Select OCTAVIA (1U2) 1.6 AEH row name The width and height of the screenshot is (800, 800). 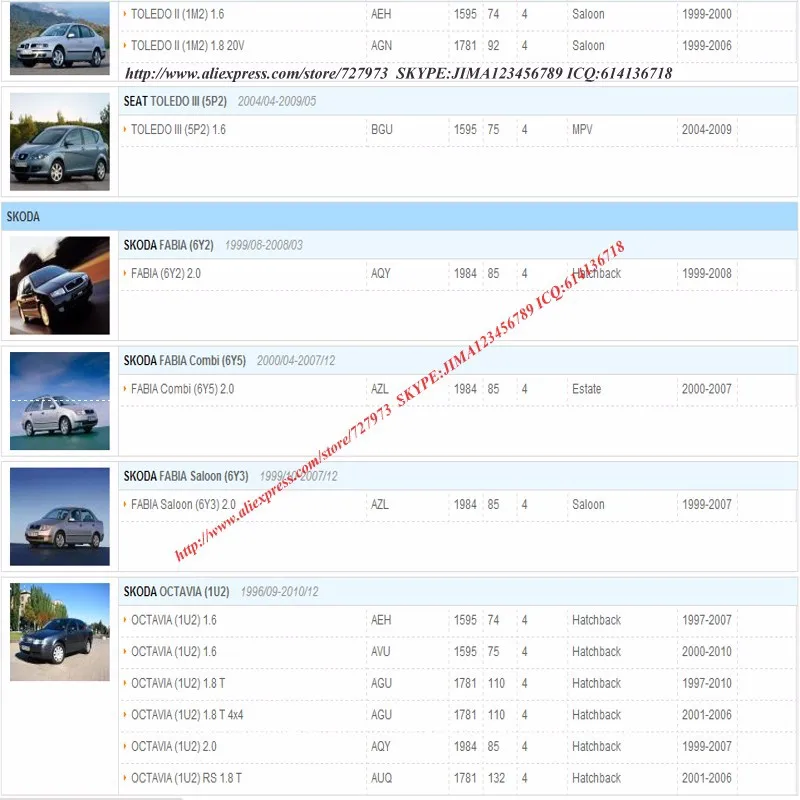pos(173,620)
